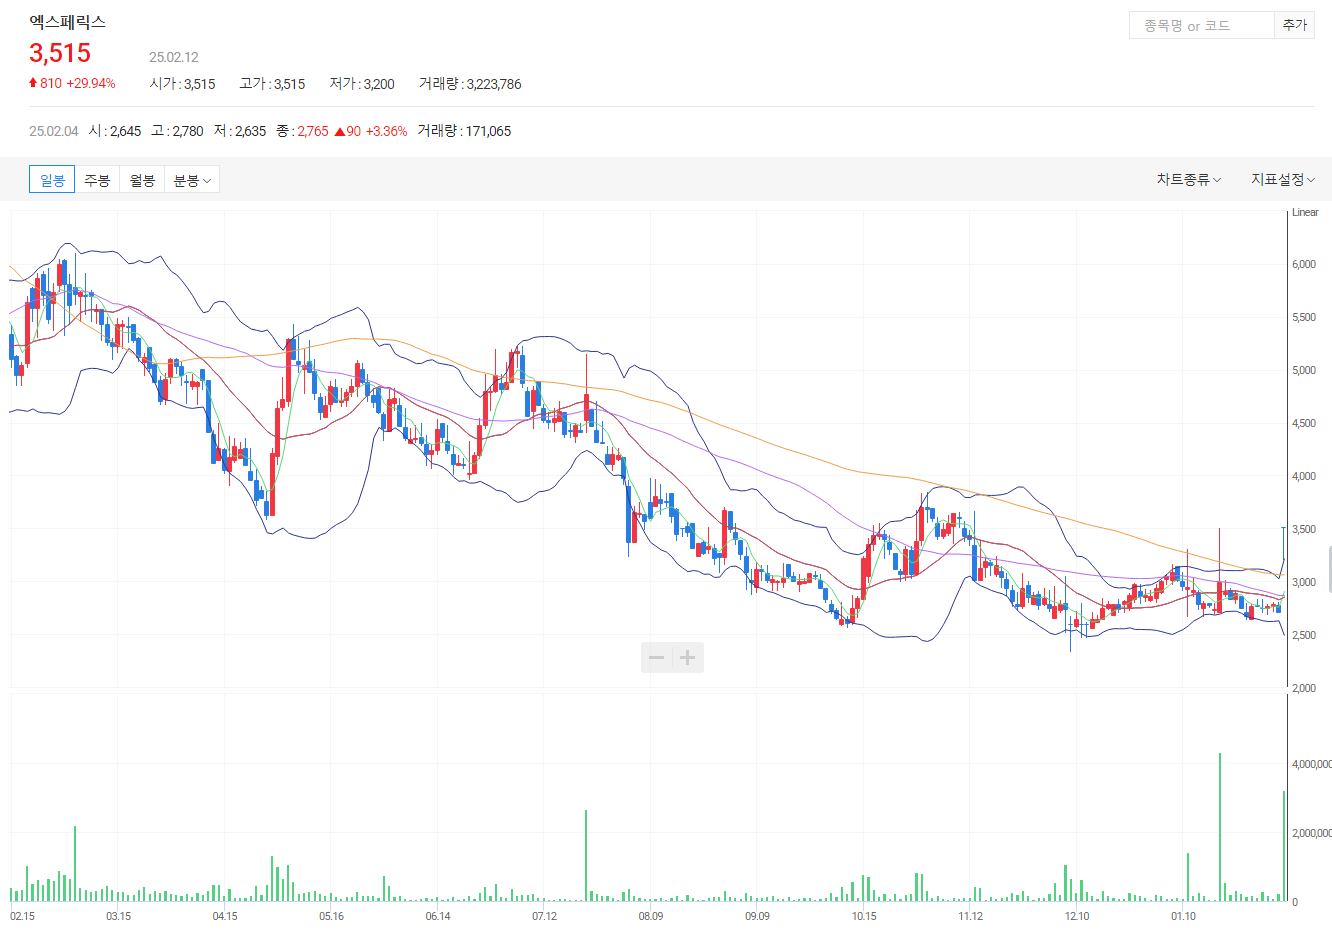Click the 저가 3,200 low price text
This screenshot has width=1332, height=934.
[362, 84]
